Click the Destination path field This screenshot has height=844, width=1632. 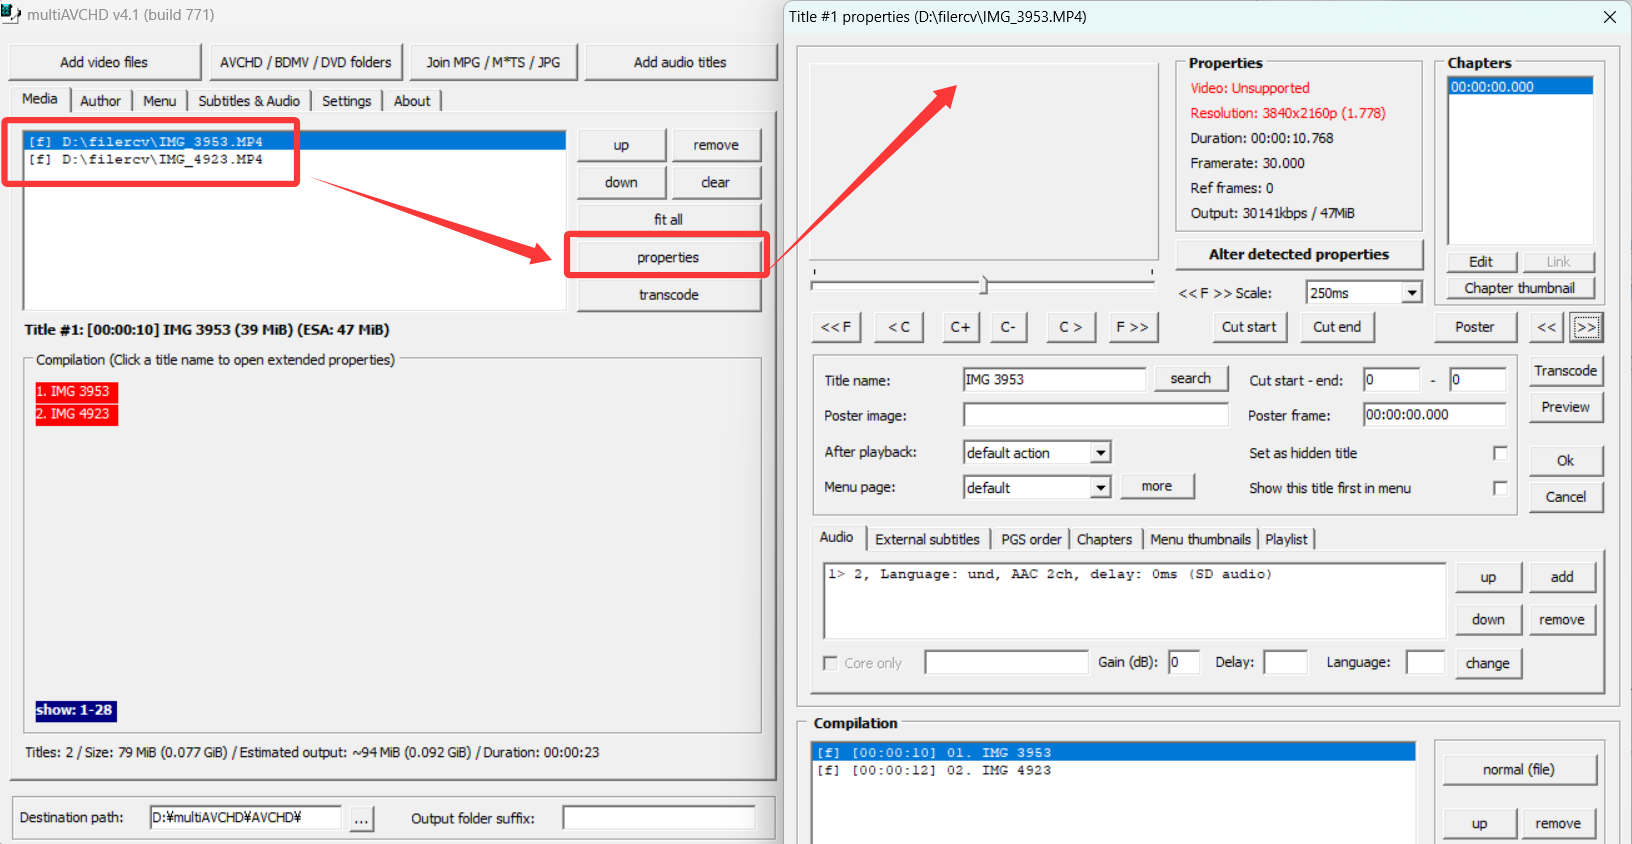click(246, 818)
